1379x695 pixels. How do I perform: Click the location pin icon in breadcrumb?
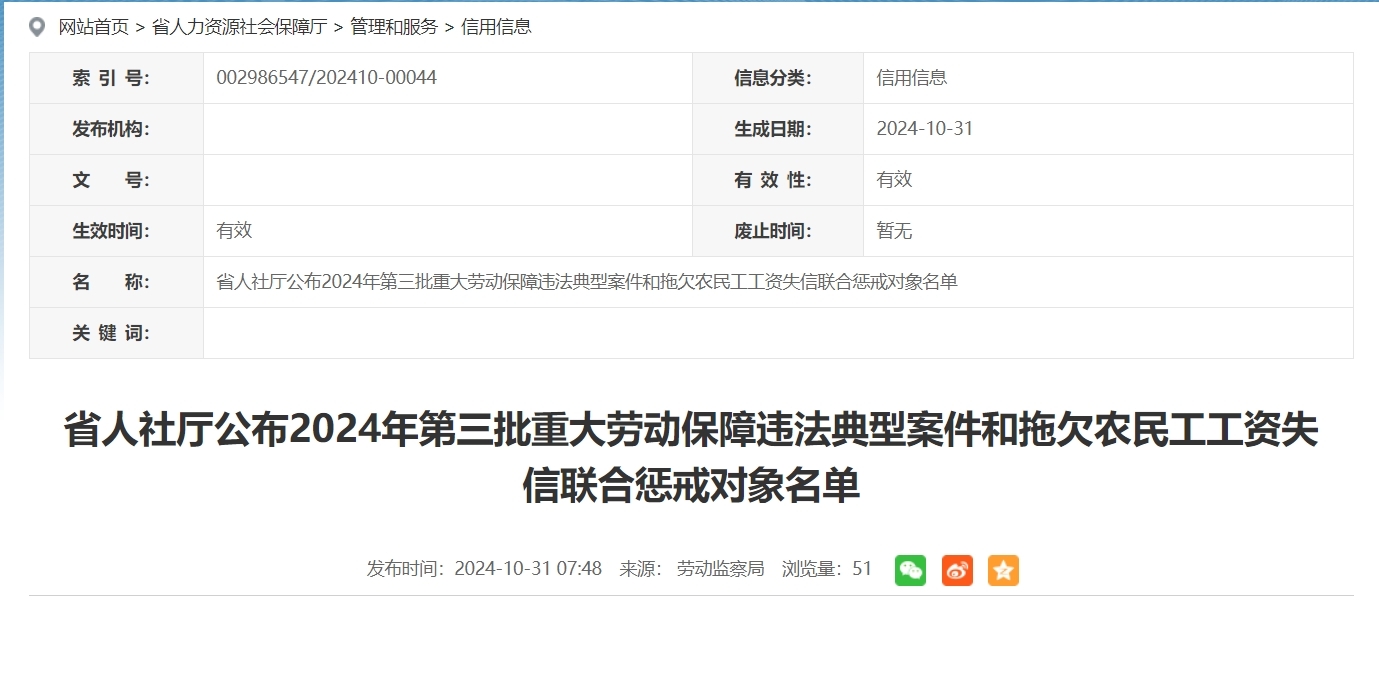point(38,27)
